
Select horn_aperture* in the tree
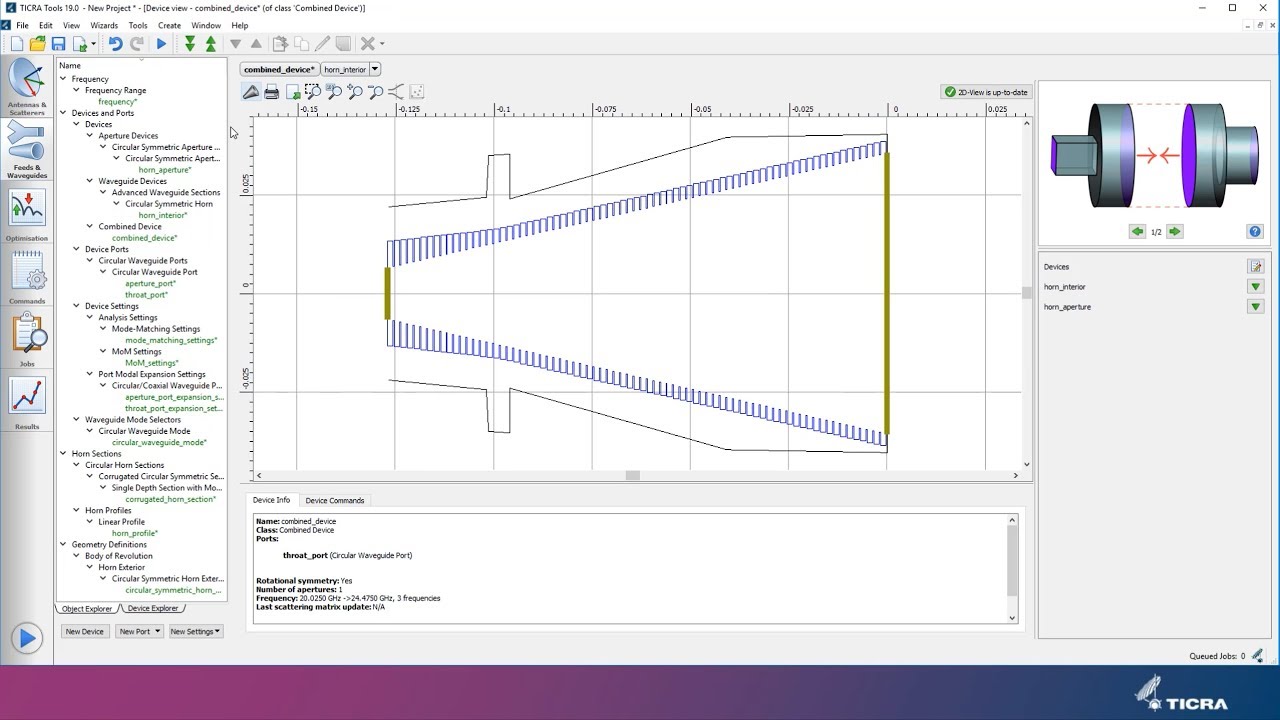[165, 170]
